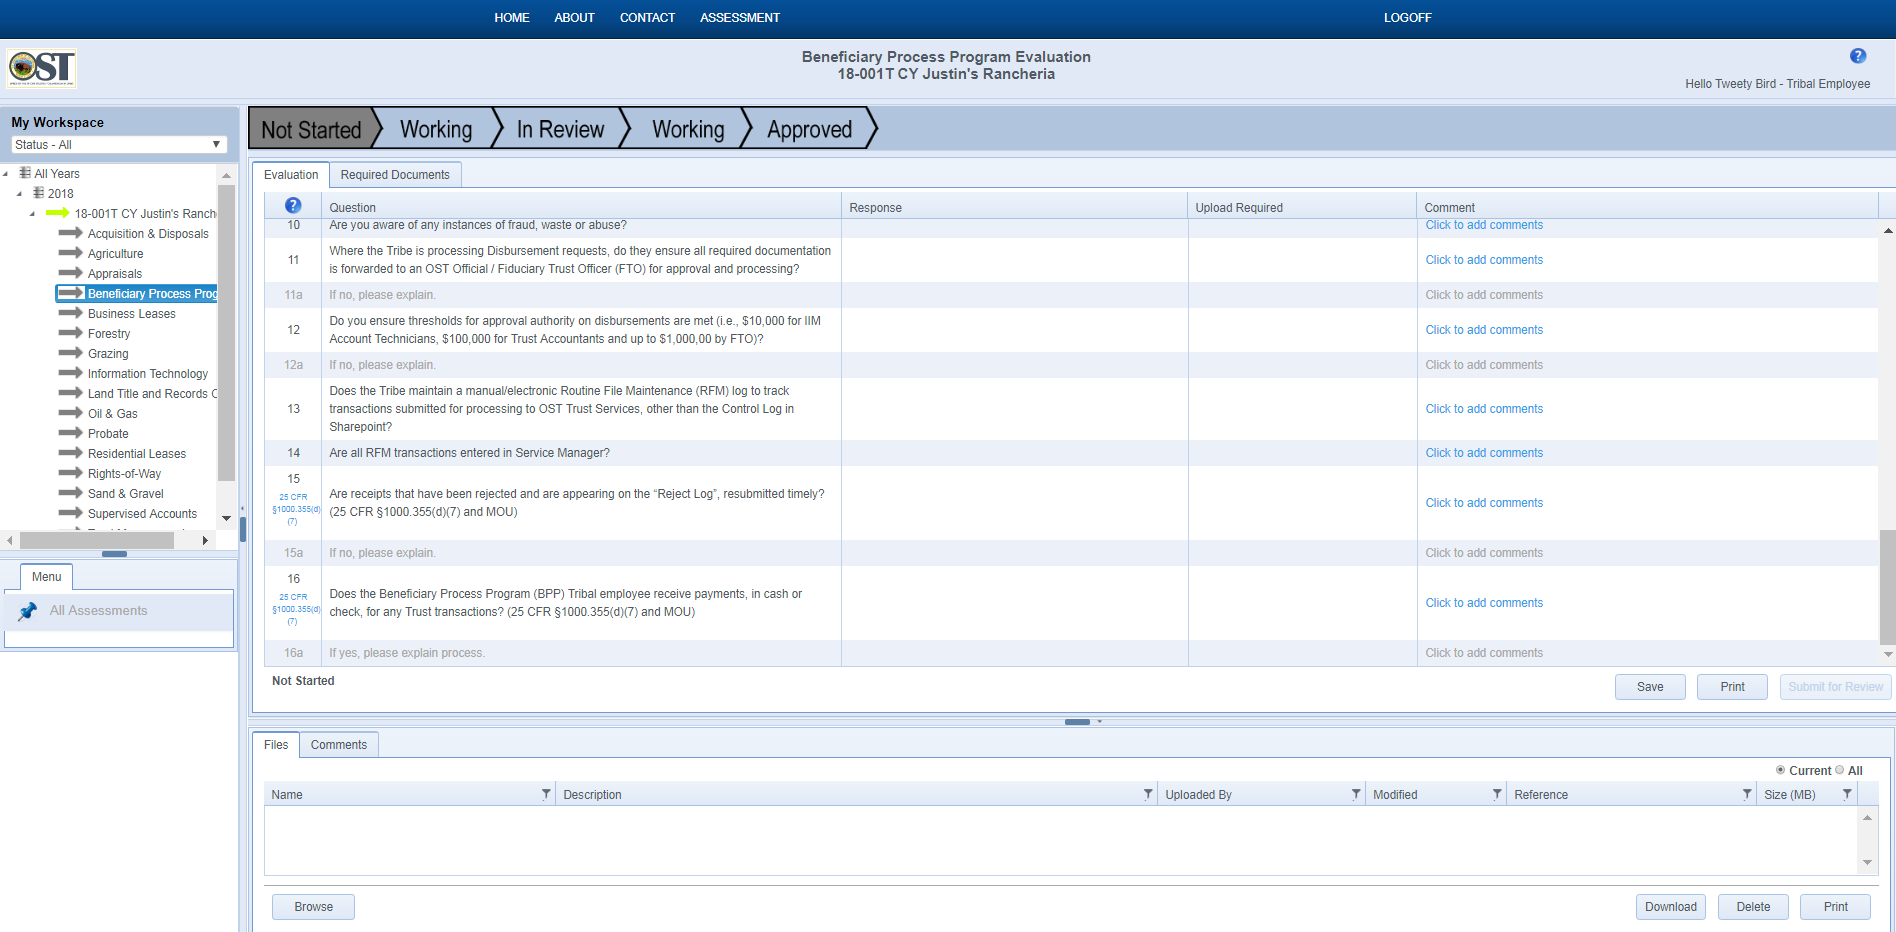Click the arrow icon beside Rights-of-Way
Viewport: 1896px width, 932px height.
pos(71,473)
